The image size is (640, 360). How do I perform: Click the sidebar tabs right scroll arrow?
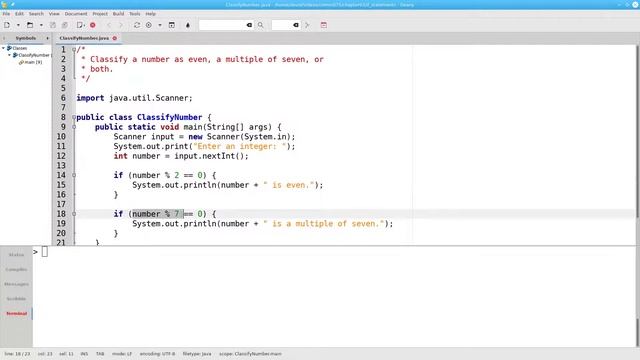47,38
